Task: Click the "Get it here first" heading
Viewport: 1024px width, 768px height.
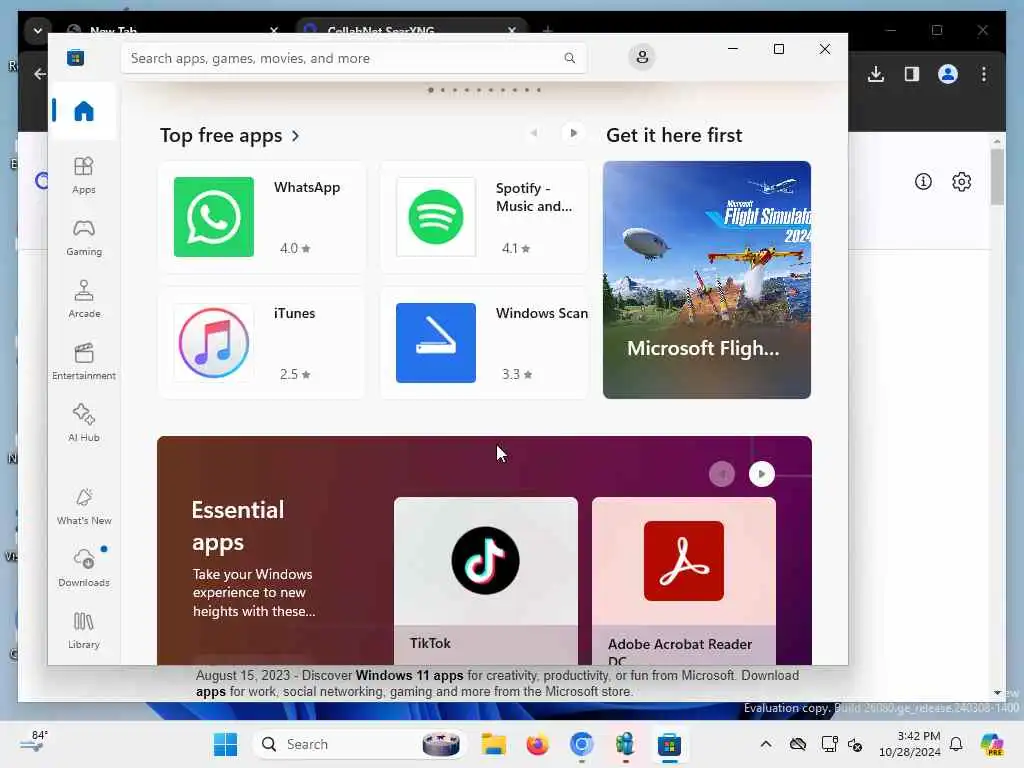Action: click(674, 135)
